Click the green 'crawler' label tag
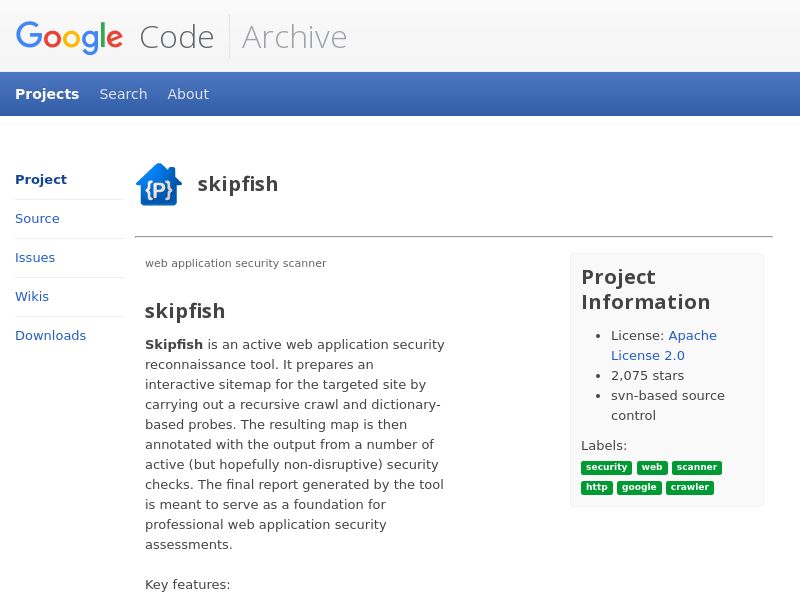 [690, 488]
